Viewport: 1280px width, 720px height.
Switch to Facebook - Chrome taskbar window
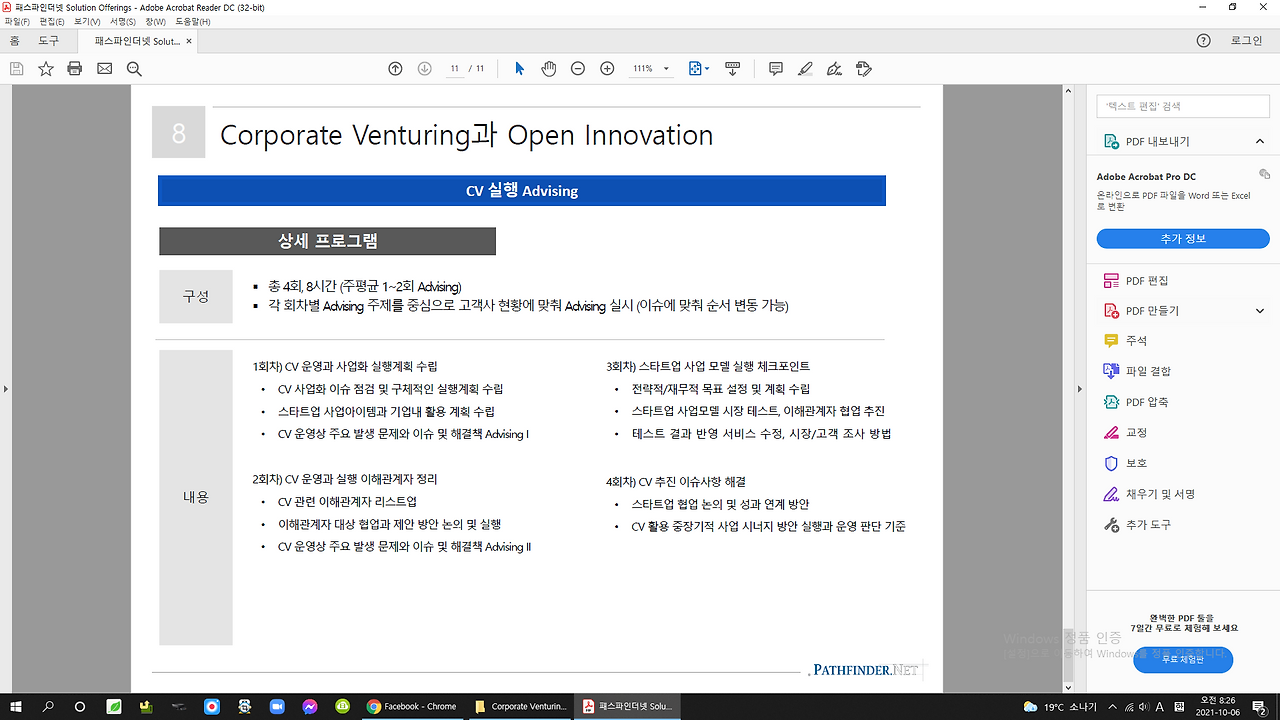[413, 706]
